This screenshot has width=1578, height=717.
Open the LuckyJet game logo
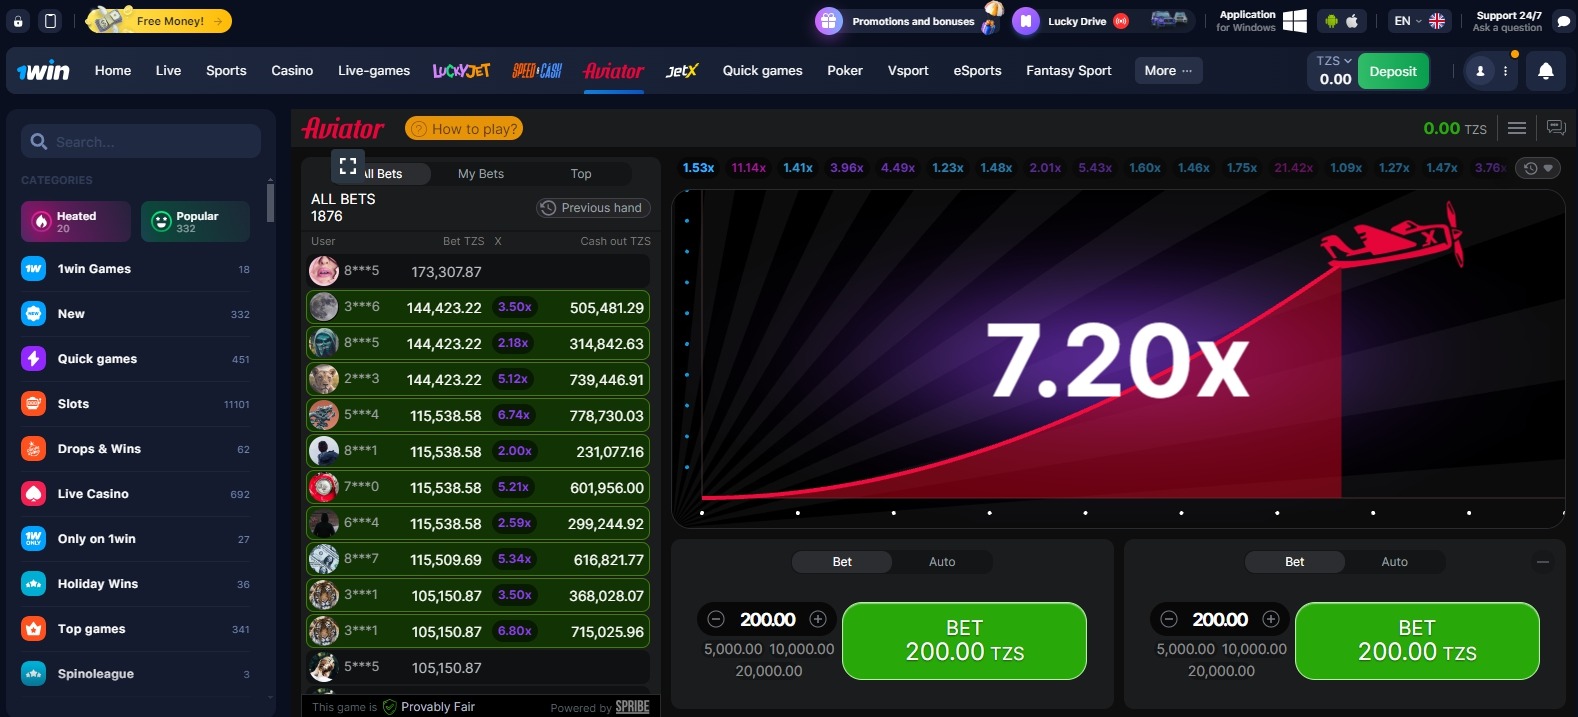tap(461, 71)
